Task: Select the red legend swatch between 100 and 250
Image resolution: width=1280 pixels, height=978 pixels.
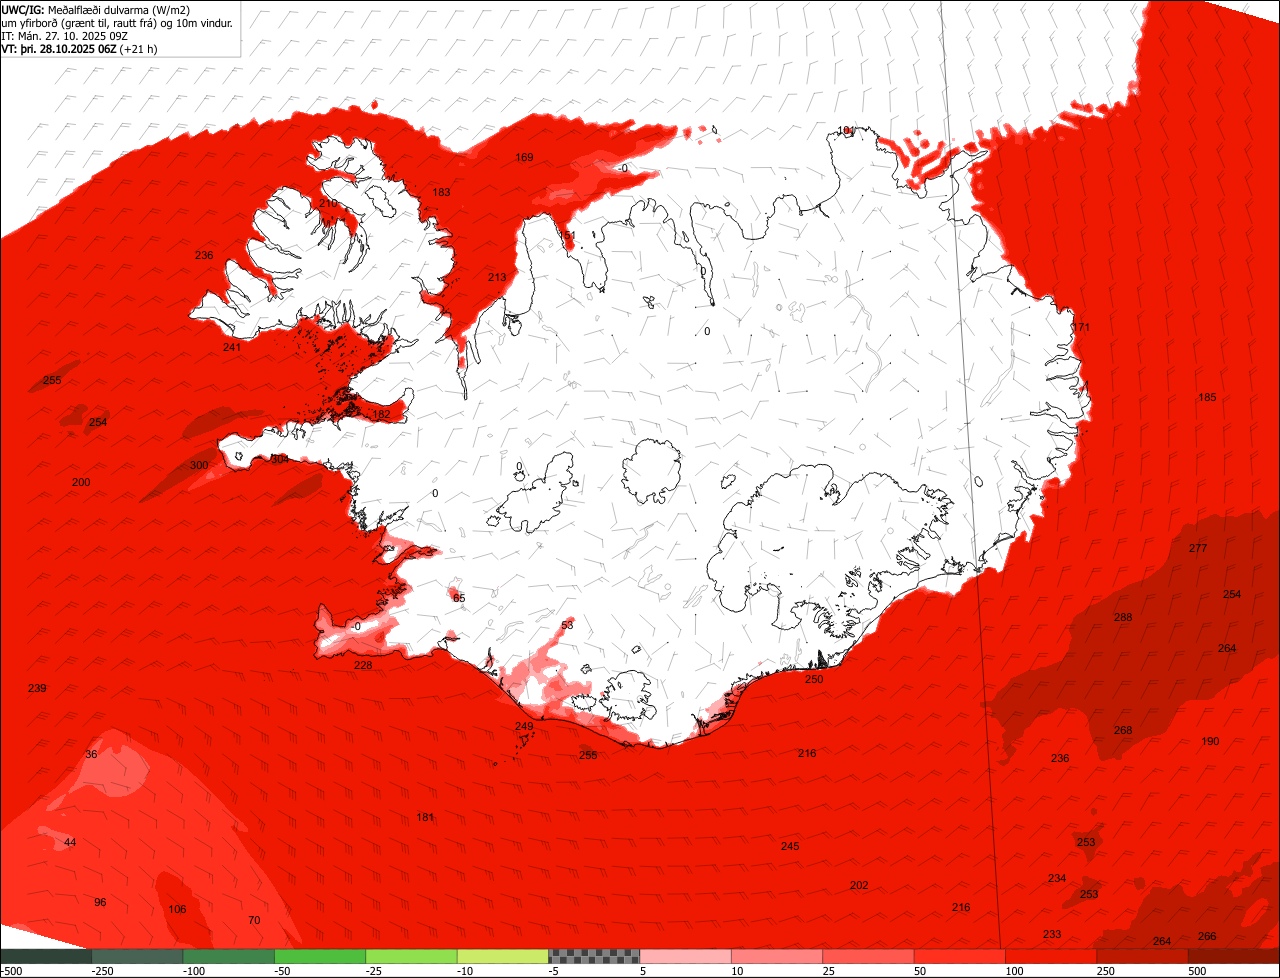Action: (1051, 956)
